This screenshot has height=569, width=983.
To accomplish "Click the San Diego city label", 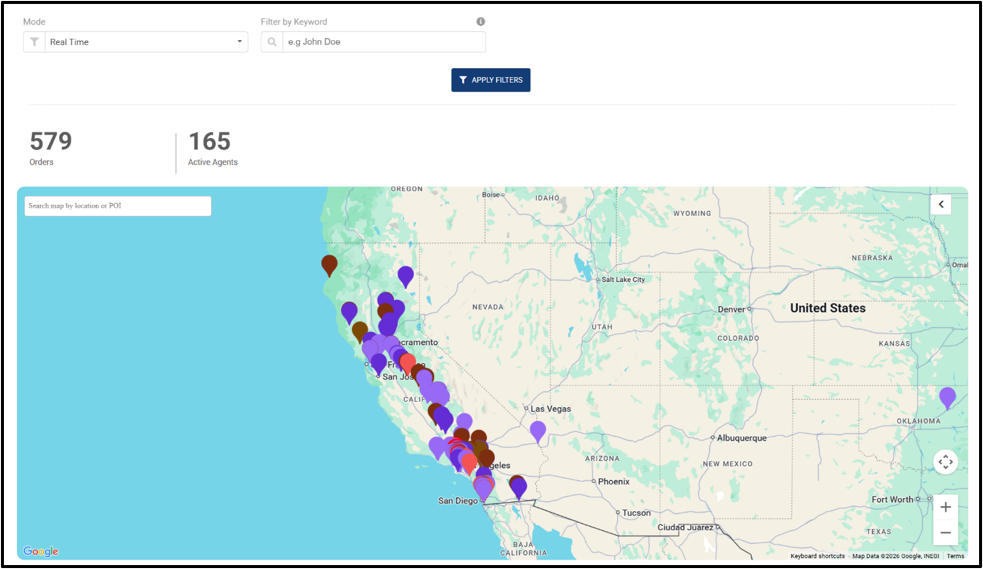I will coord(458,501).
